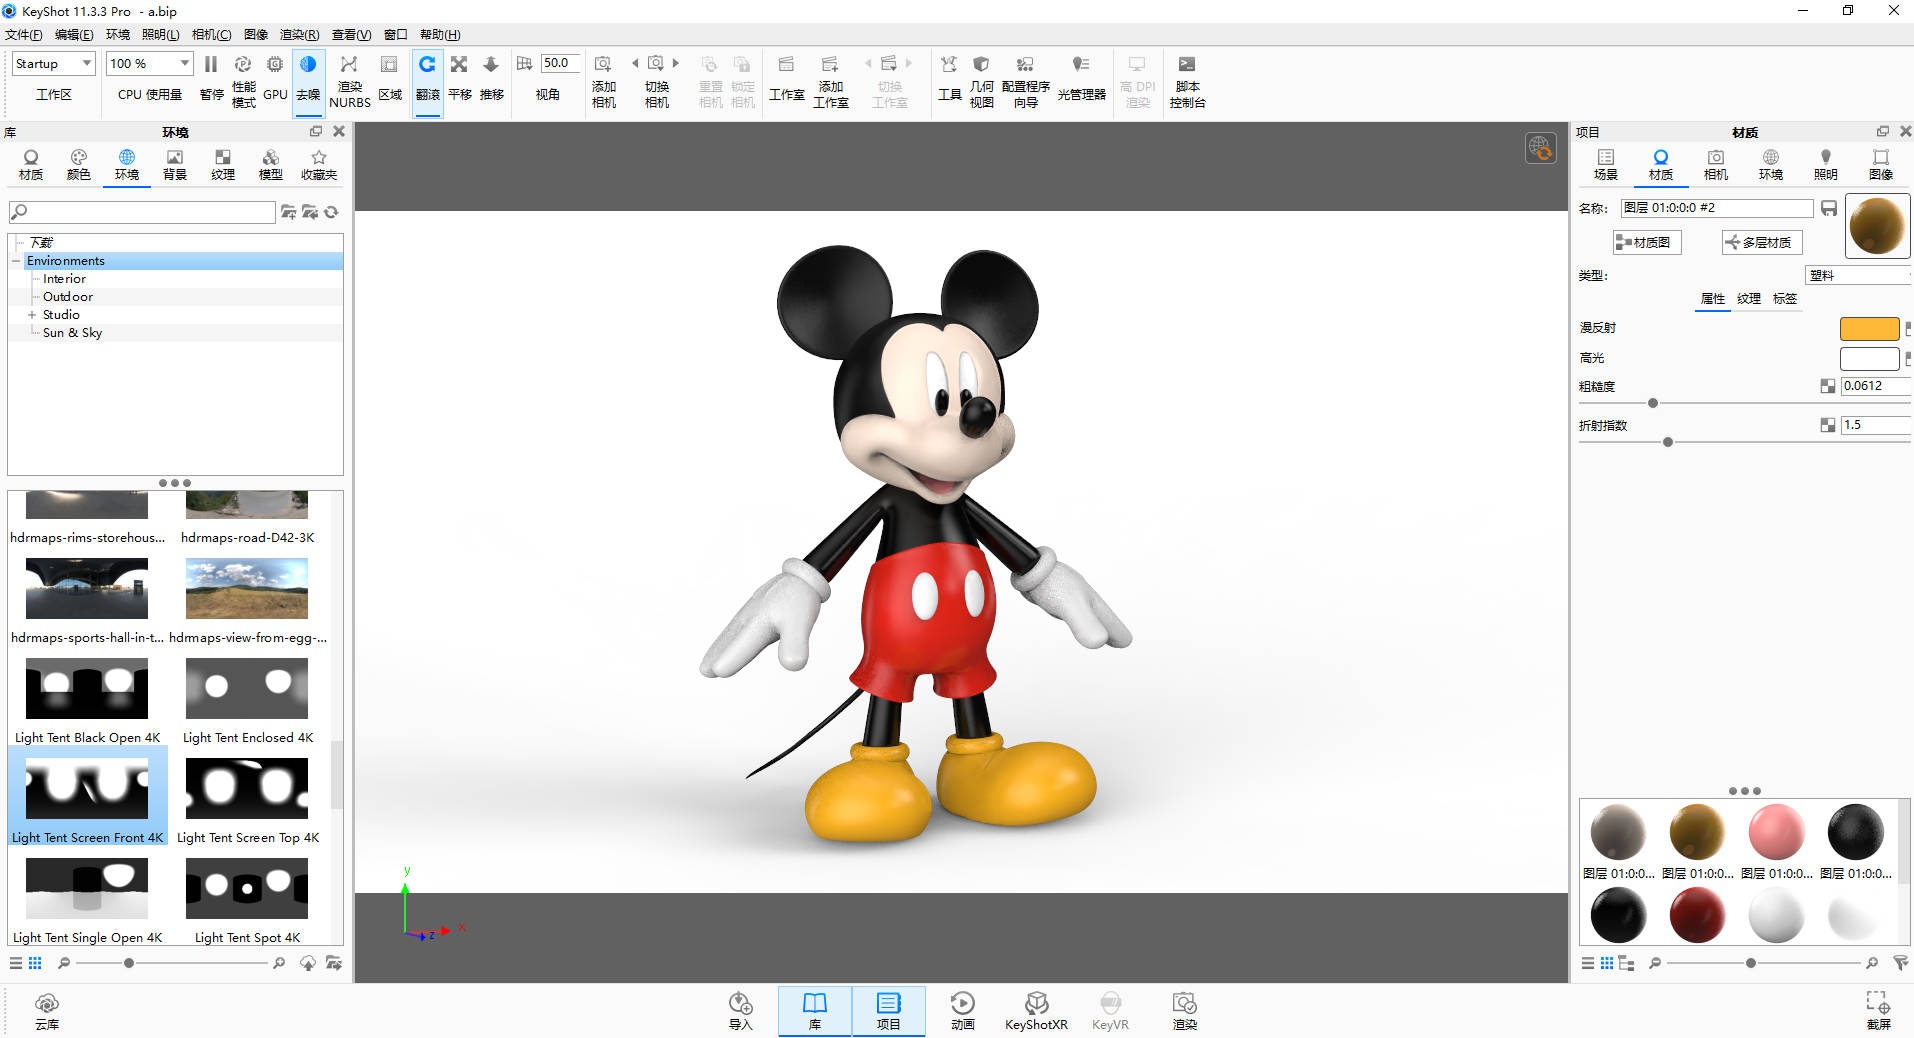Open the 配置程序向导 configurator wizard
1914x1038 pixels.
1025,80
